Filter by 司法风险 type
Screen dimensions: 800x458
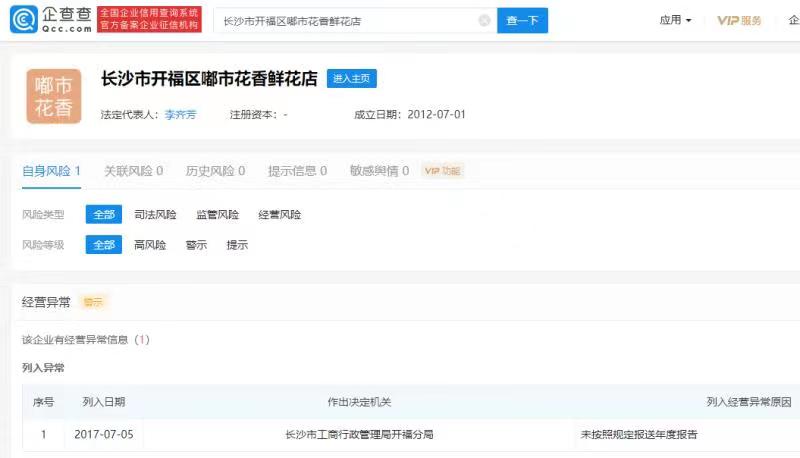click(155, 215)
